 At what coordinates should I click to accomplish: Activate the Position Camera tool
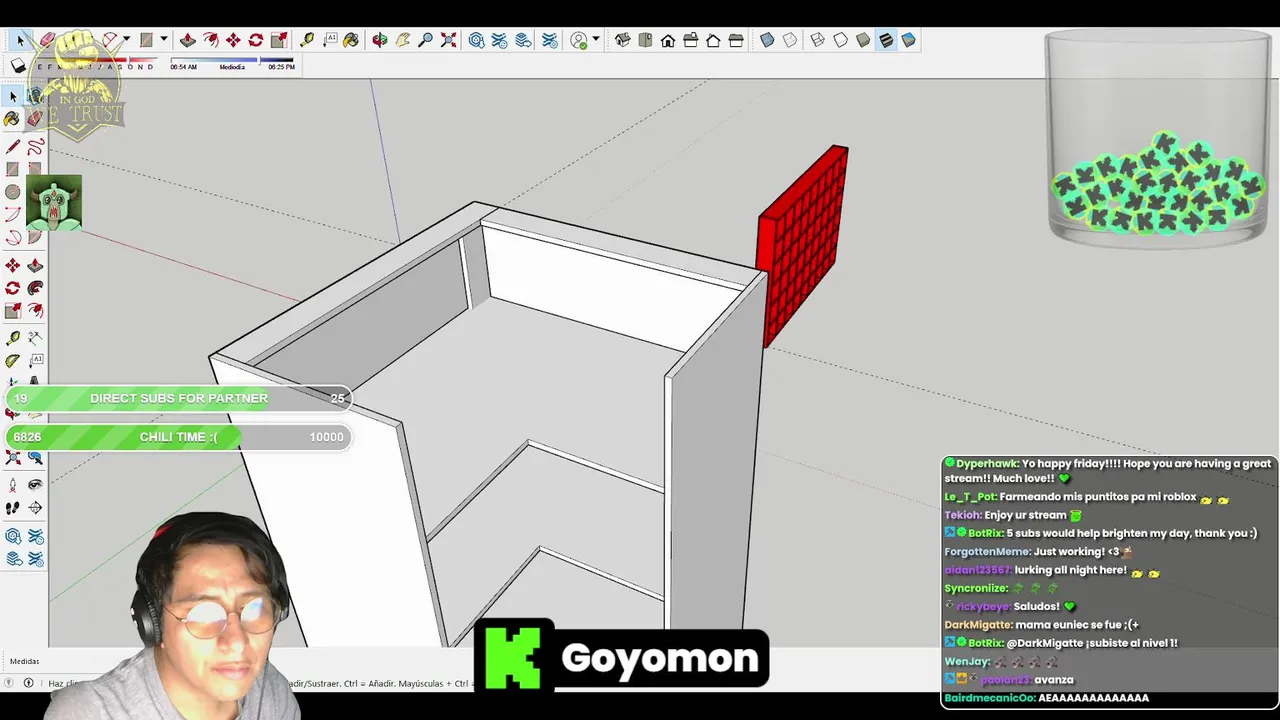pos(12,485)
